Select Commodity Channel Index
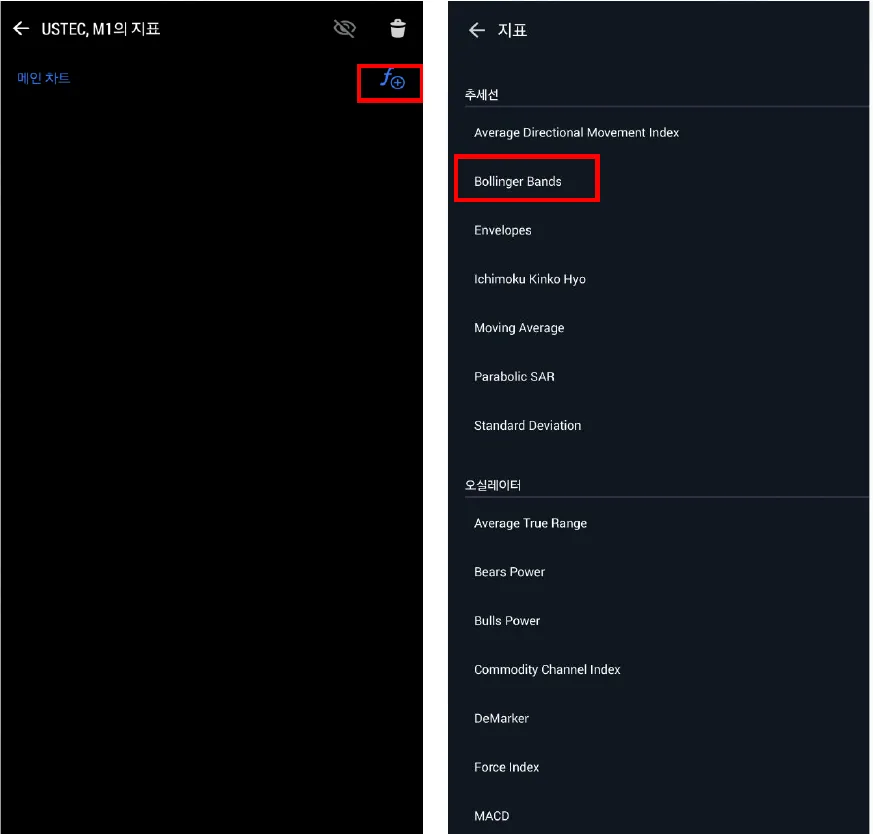 click(x=547, y=670)
